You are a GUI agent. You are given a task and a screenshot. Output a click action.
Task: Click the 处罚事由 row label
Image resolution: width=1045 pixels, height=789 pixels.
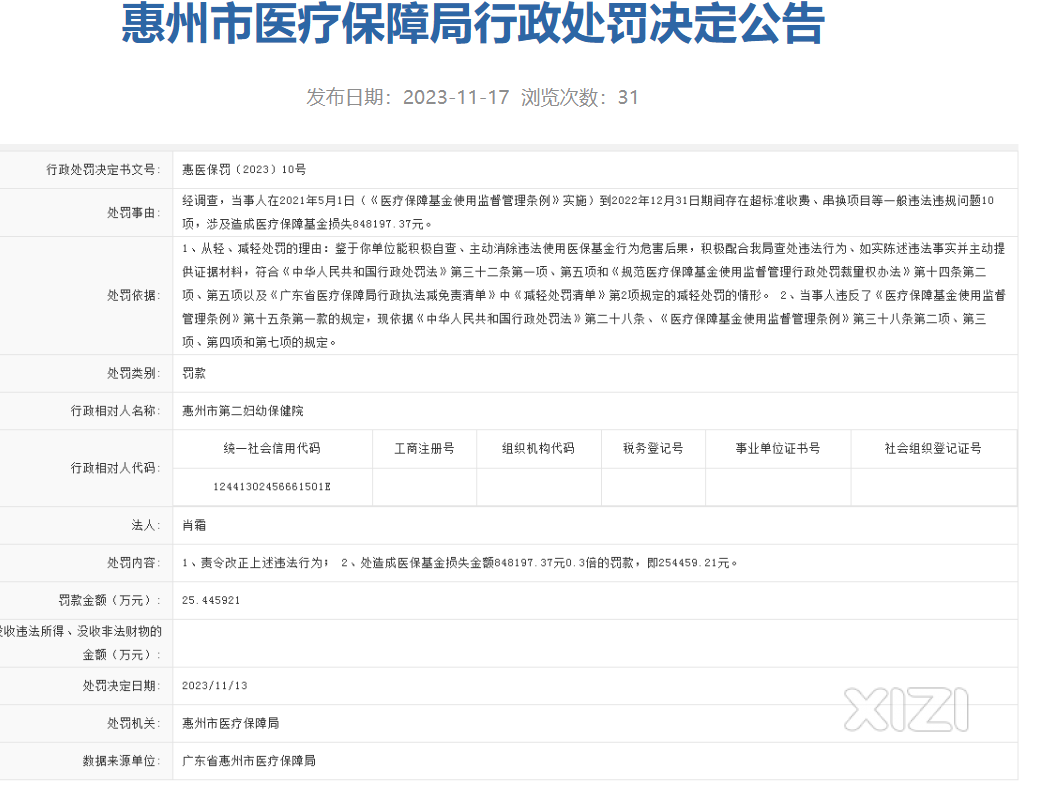pos(133,213)
